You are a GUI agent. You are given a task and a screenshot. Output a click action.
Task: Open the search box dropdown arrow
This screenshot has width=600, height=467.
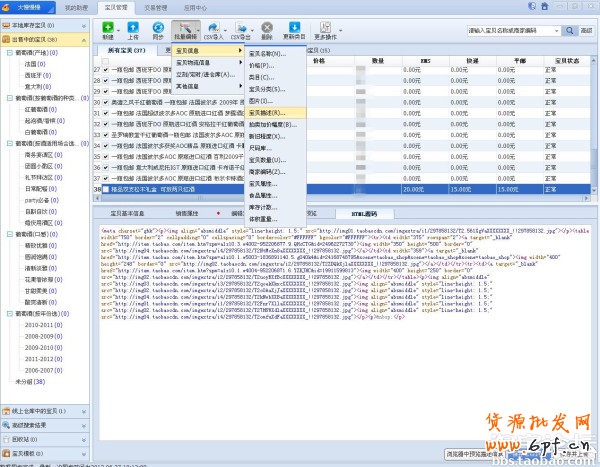[557, 31]
